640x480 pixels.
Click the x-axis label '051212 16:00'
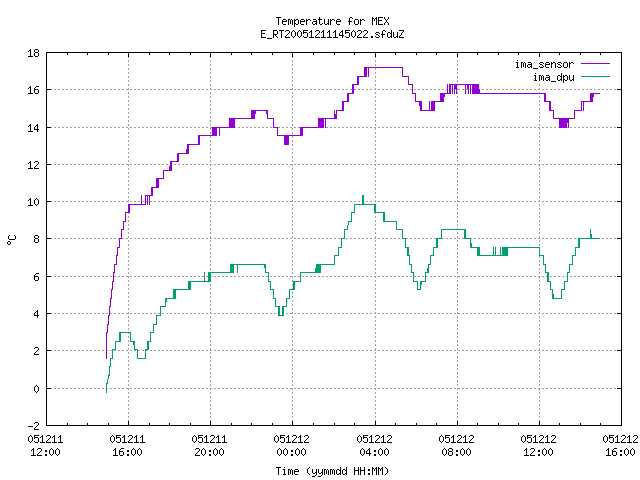[620, 445]
